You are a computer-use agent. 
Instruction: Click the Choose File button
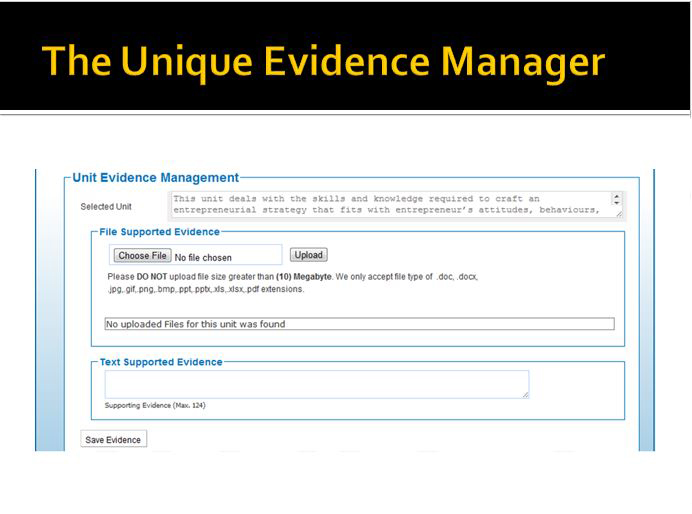pos(142,255)
